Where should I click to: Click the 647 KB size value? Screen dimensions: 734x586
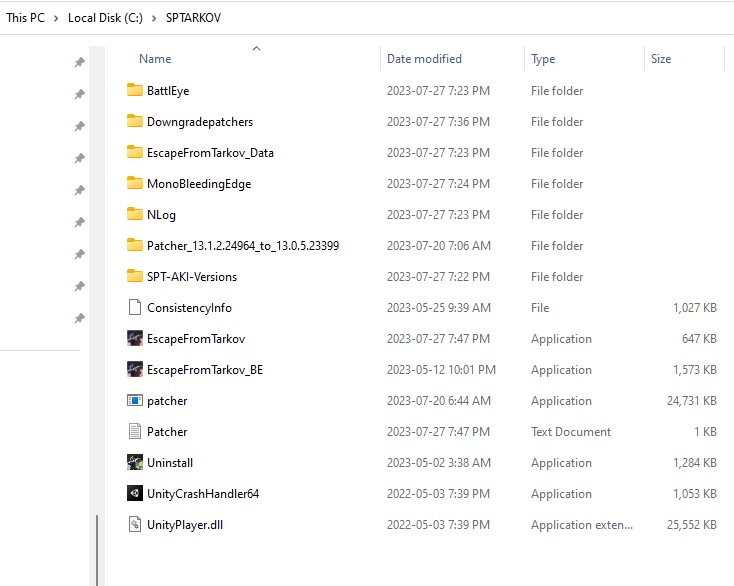tap(699, 338)
